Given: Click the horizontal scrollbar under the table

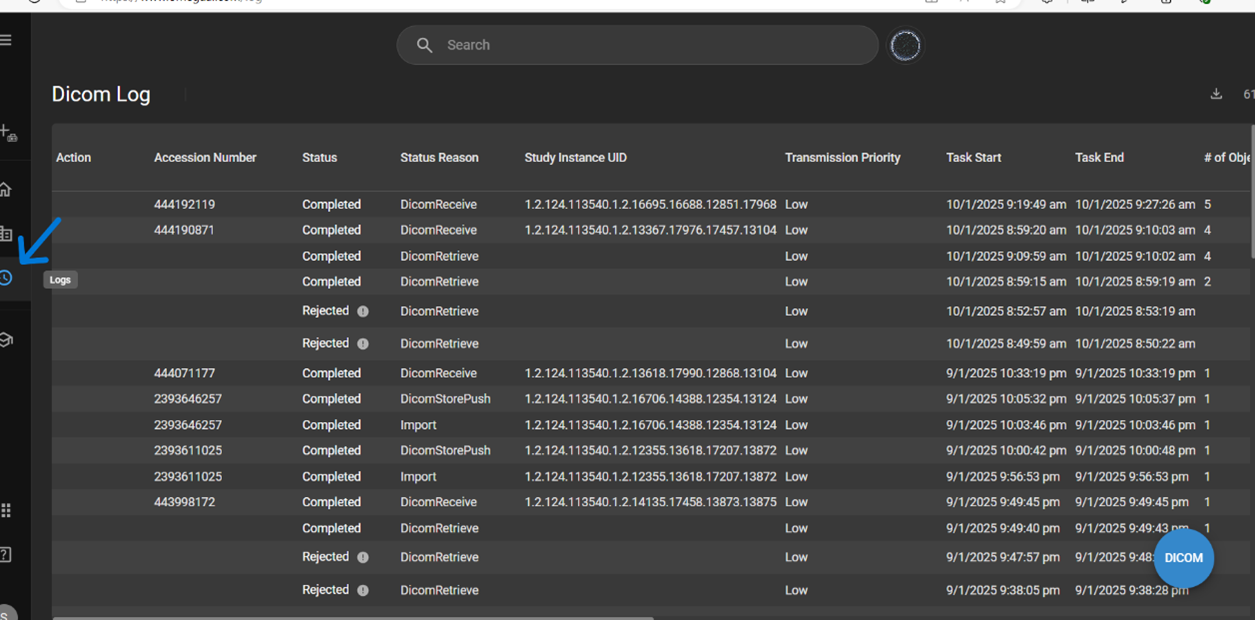Looking at the screenshot, I should (x=352, y=617).
